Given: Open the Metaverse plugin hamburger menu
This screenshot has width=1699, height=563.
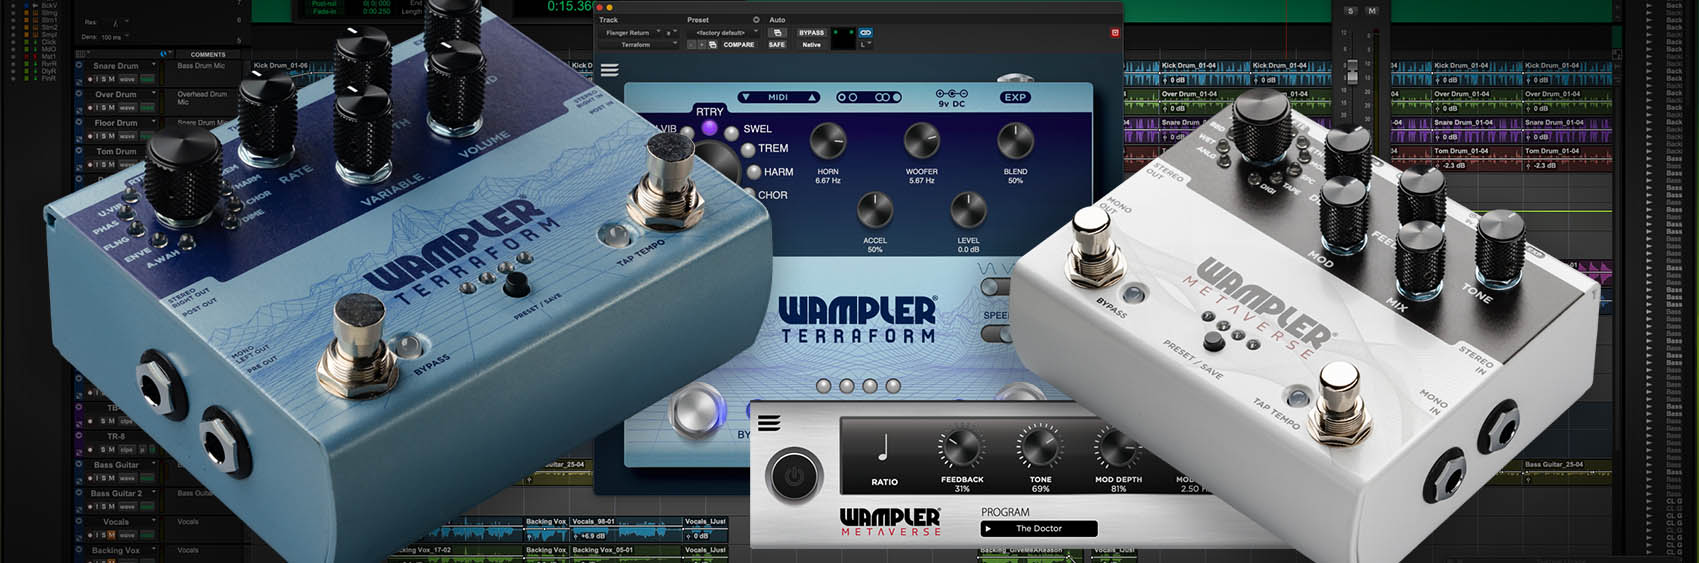Looking at the screenshot, I should click(x=768, y=423).
